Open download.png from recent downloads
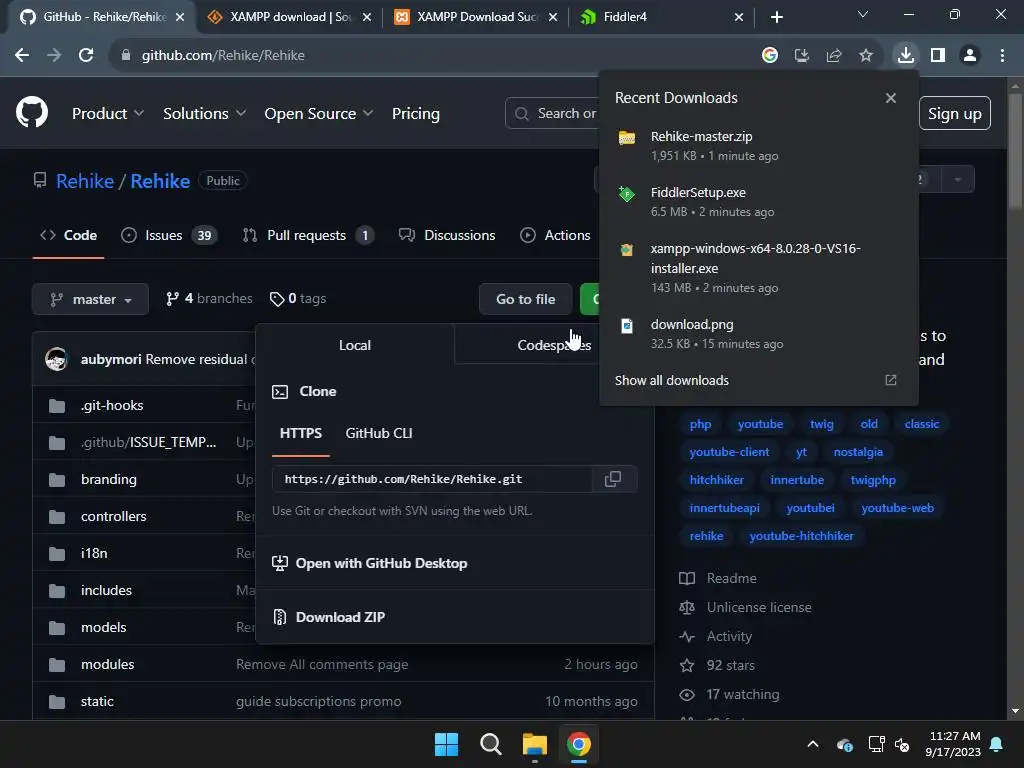This screenshot has width=1024, height=768. pos(758,334)
